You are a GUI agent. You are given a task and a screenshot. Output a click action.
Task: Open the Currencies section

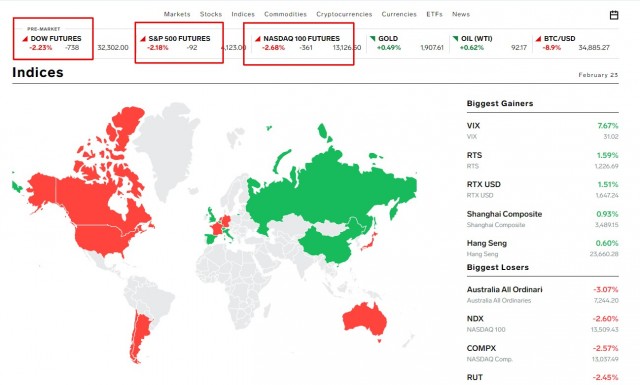pyautogui.click(x=399, y=14)
